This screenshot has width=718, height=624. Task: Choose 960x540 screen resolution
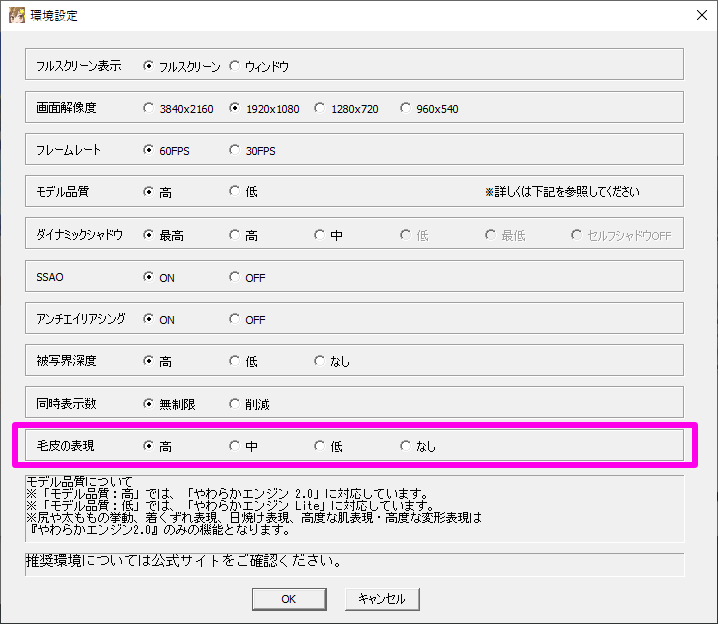[406, 108]
